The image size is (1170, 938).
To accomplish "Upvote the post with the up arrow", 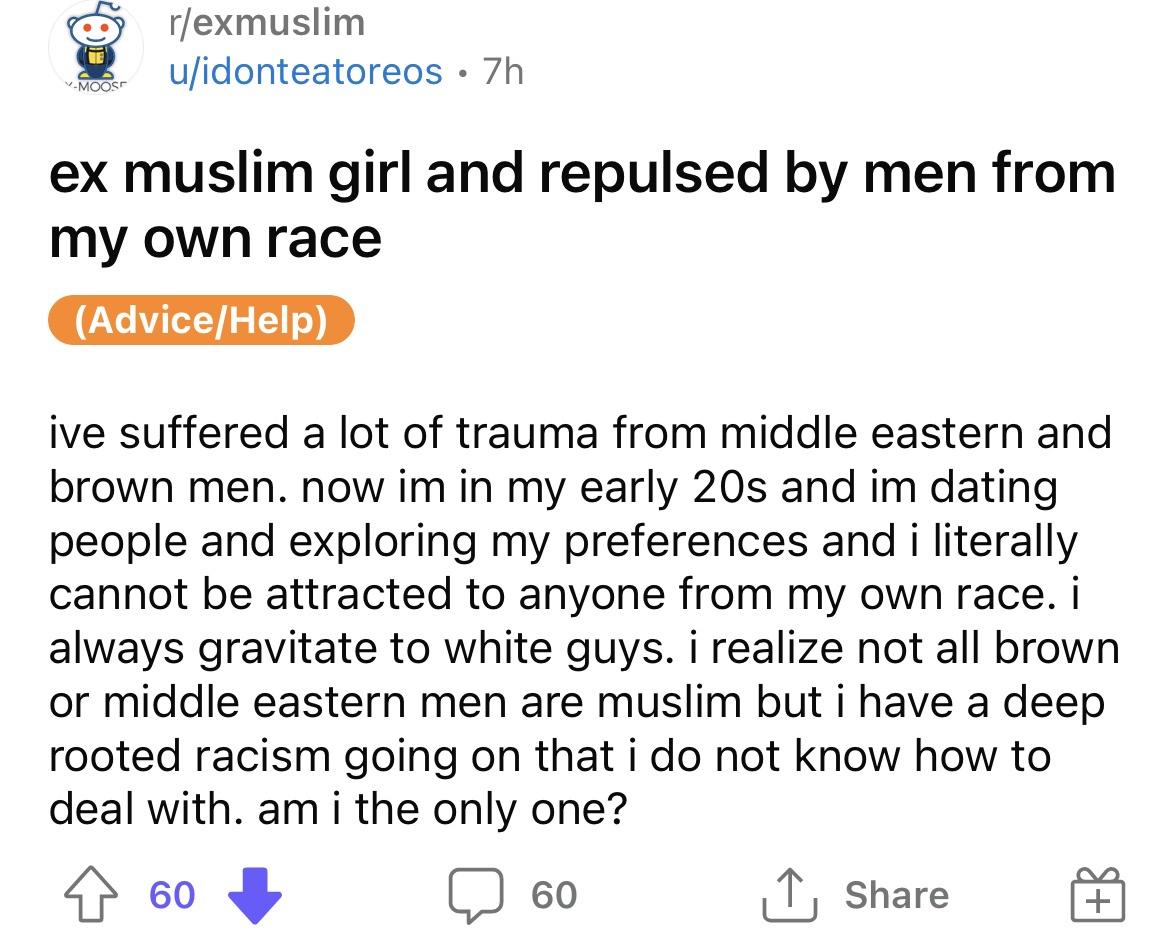I will [91, 893].
